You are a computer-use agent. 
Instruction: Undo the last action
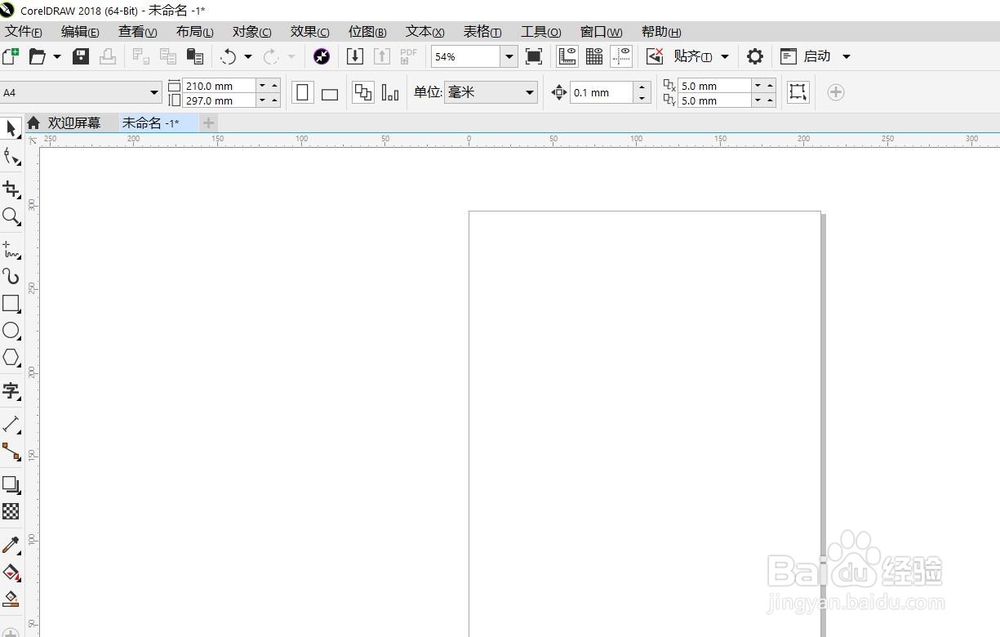(228, 56)
